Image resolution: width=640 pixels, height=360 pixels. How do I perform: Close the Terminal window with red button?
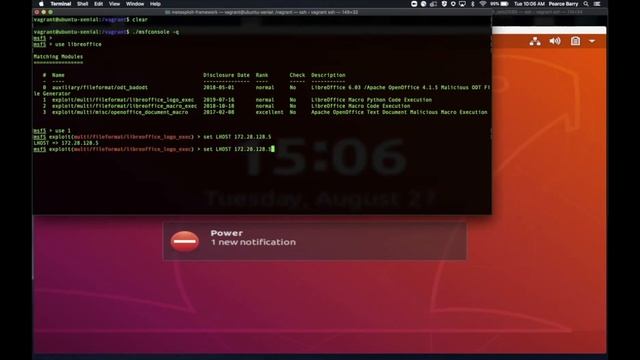point(37,12)
